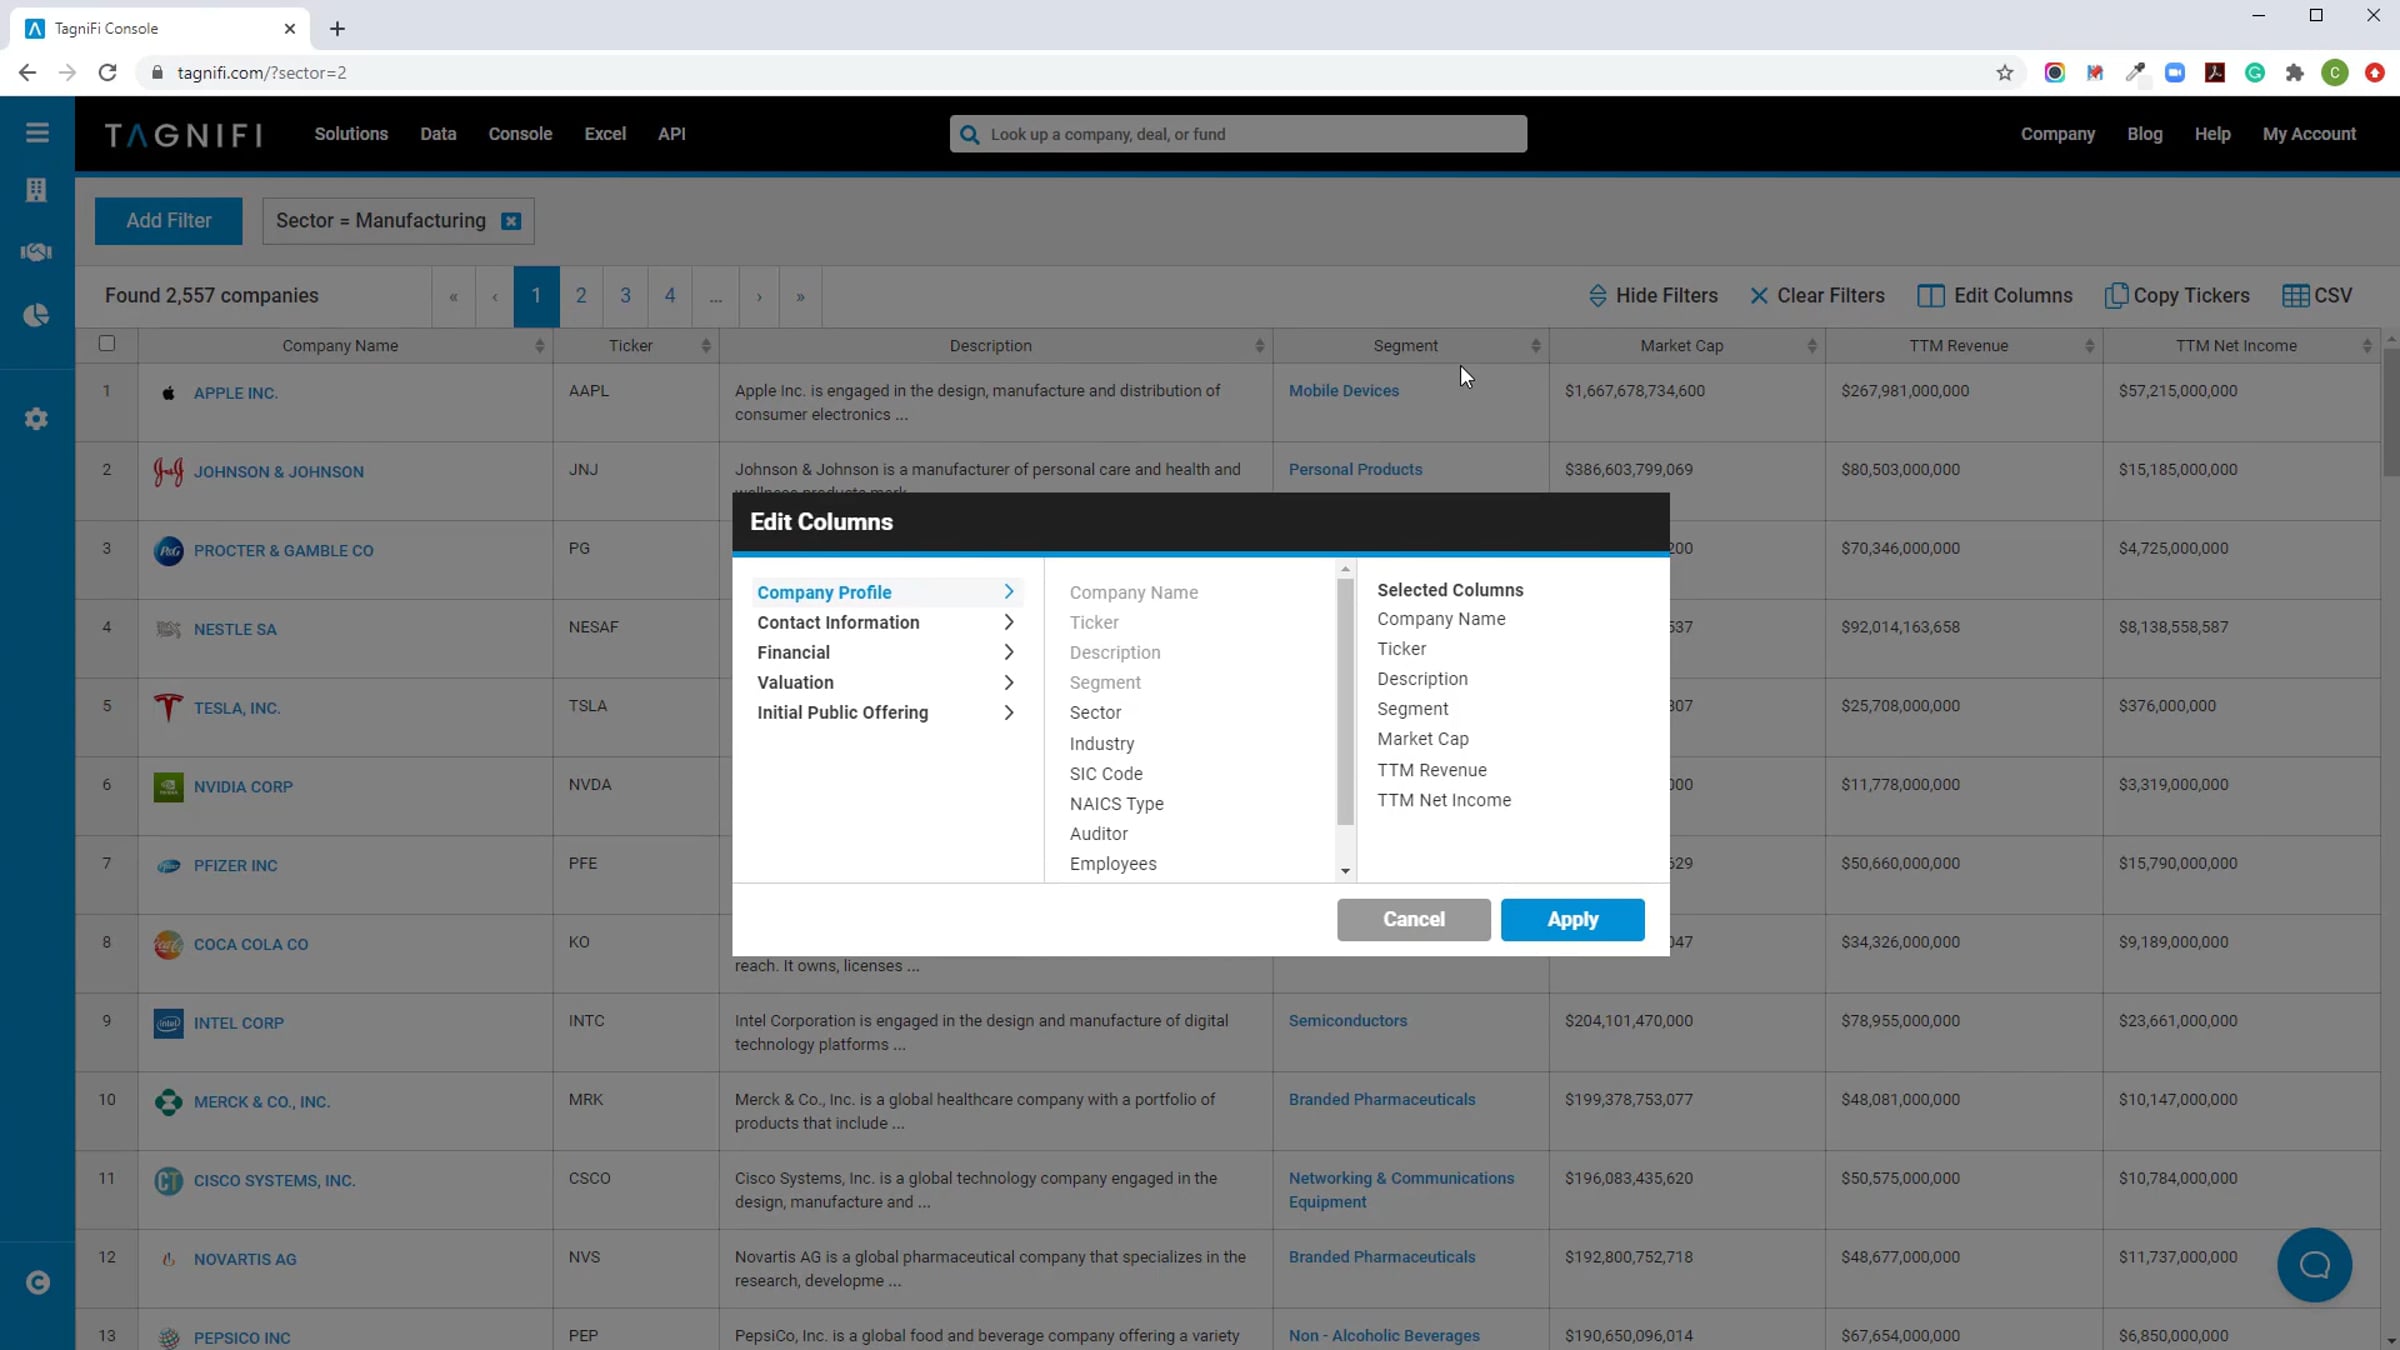
Task: Export results with CSV button
Action: click(x=2317, y=296)
